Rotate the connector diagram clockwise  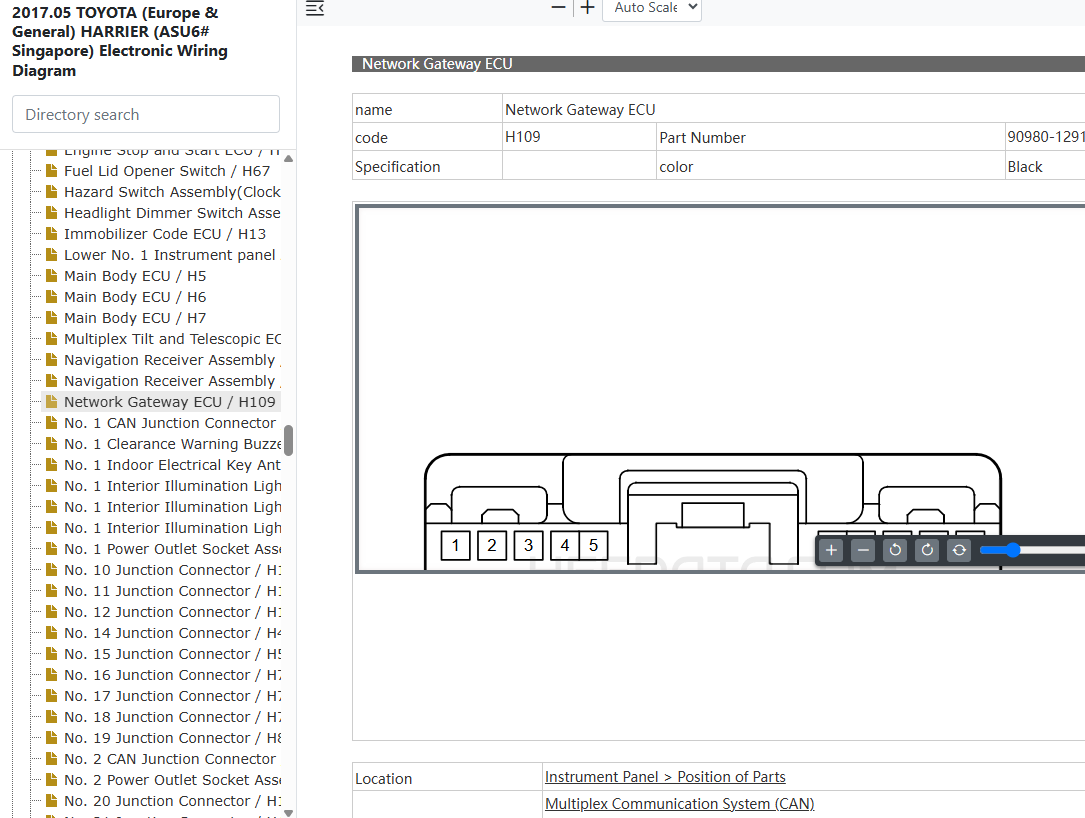click(927, 550)
